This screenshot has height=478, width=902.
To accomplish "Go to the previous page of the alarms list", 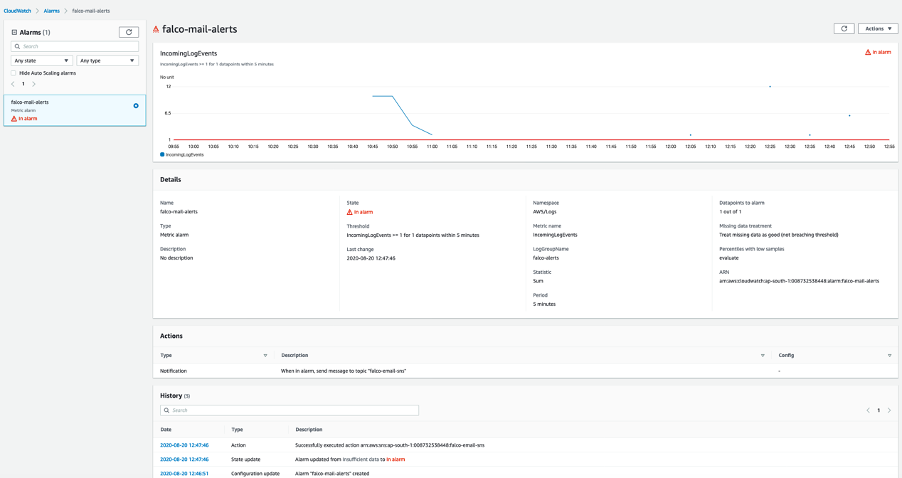I will [x=13, y=84].
